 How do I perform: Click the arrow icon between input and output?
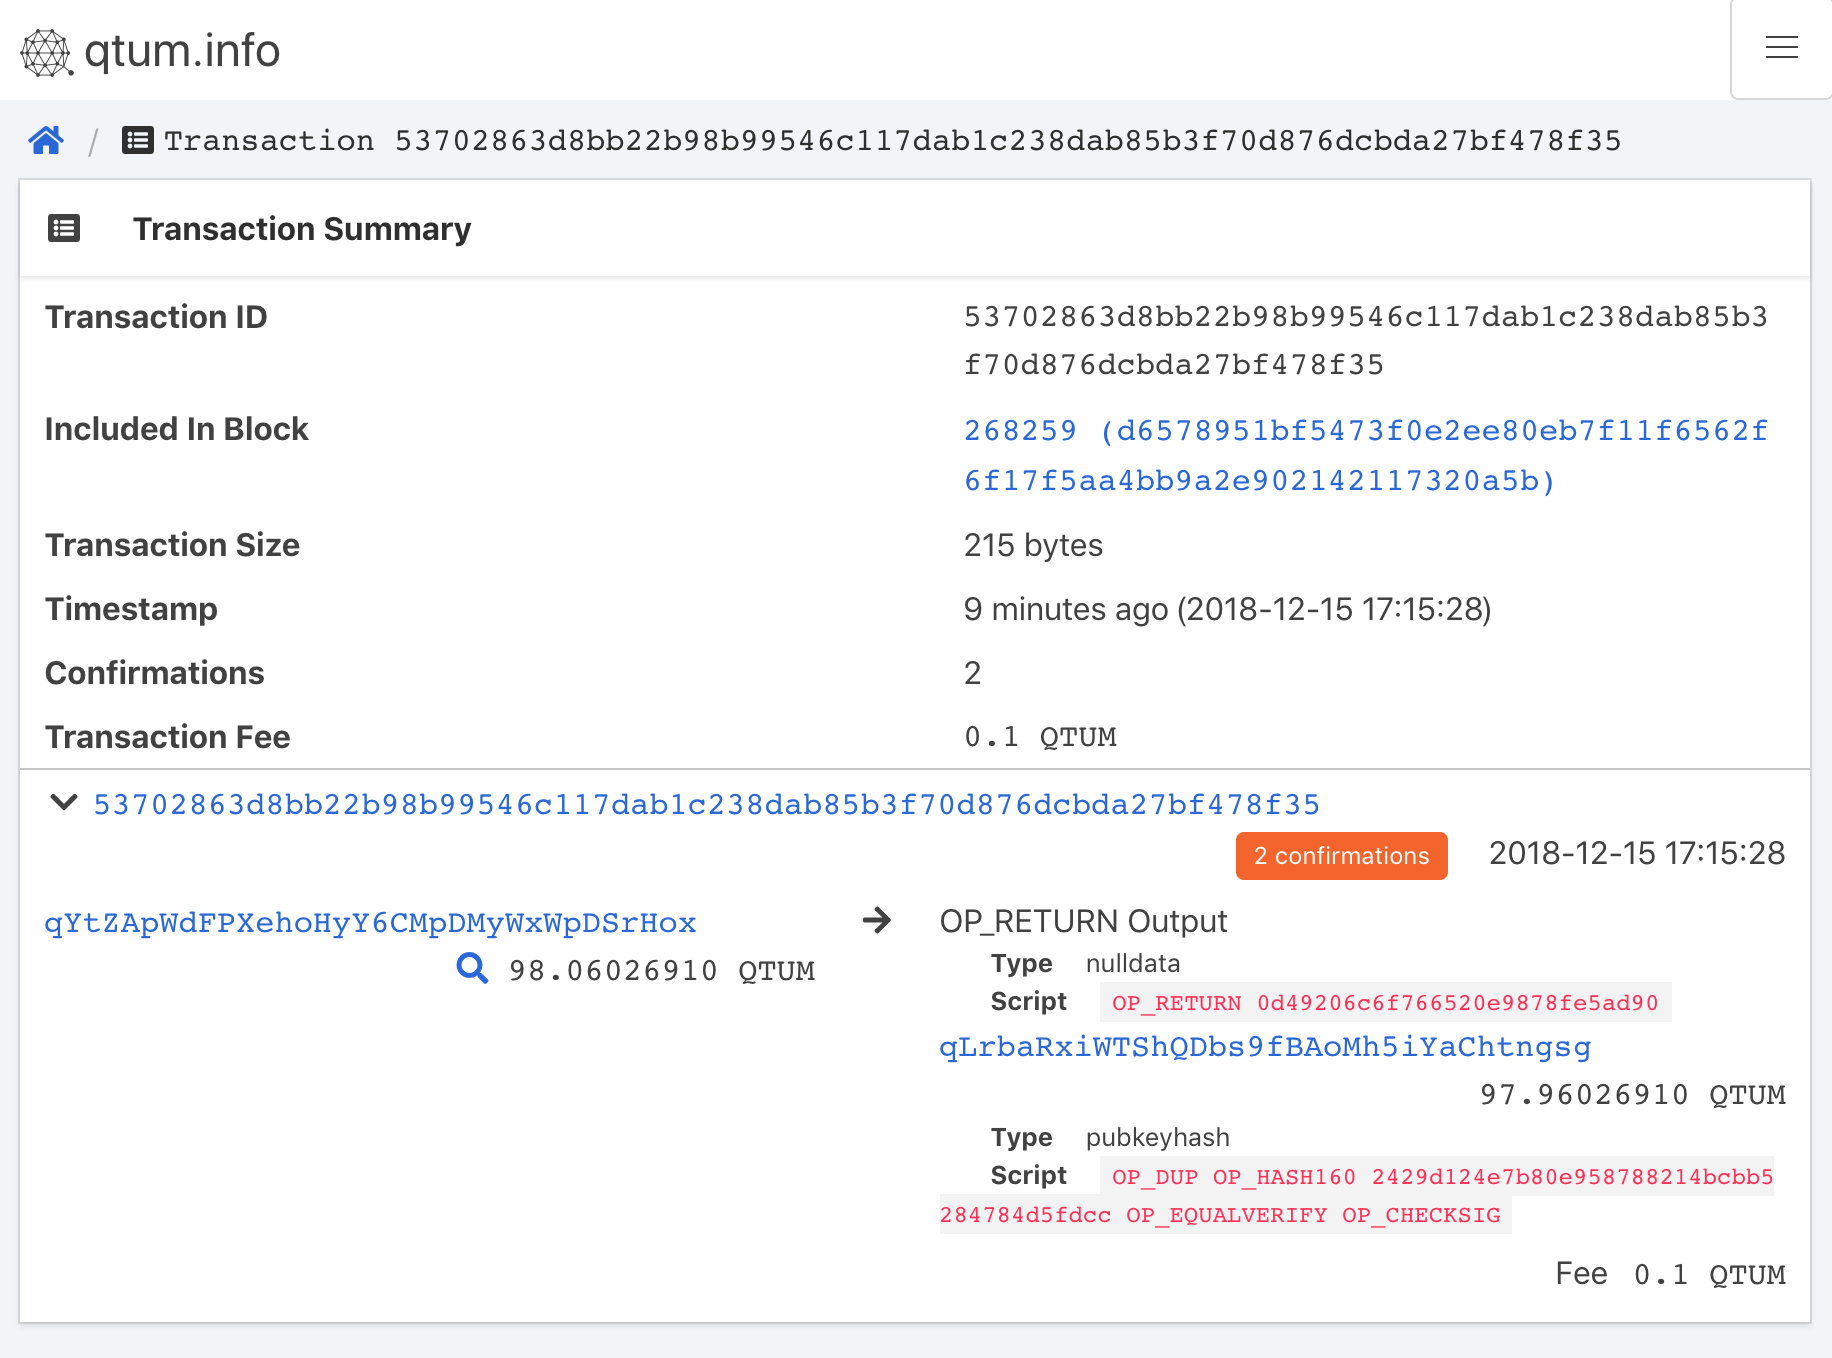pos(877,920)
